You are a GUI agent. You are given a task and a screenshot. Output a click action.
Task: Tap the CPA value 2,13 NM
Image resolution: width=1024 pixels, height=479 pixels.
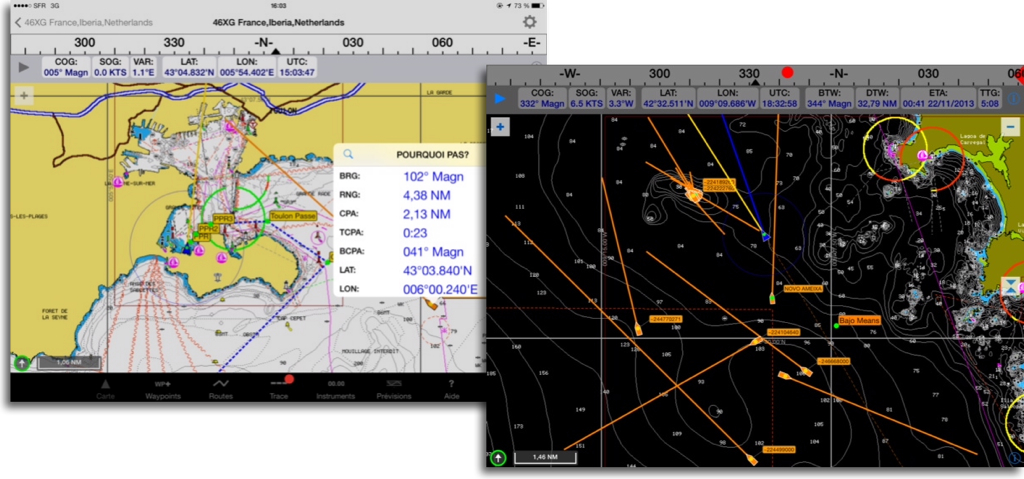click(427, 214)
